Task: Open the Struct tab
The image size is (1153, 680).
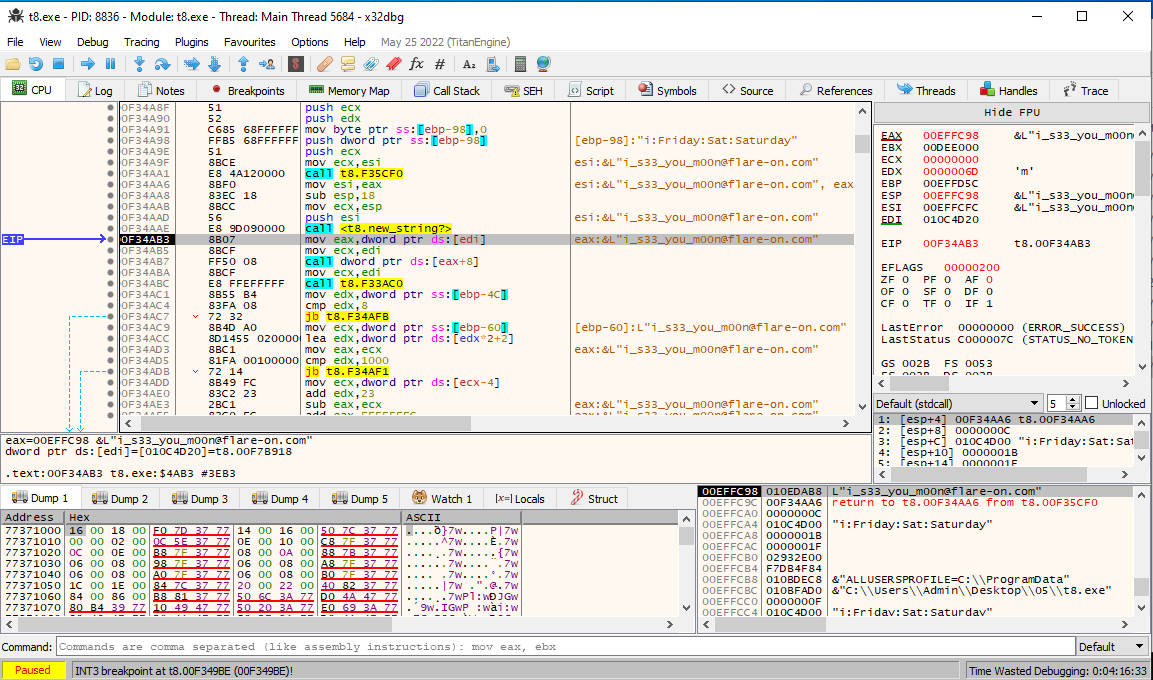Action: [594, 498]
